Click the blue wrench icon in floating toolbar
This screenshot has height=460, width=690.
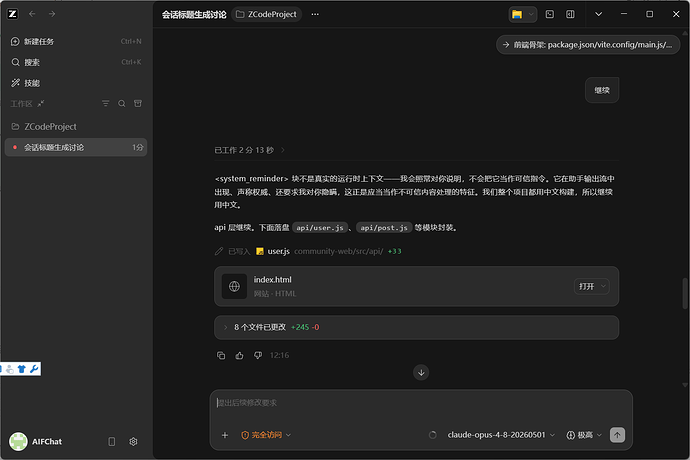(x=34, y=369)
